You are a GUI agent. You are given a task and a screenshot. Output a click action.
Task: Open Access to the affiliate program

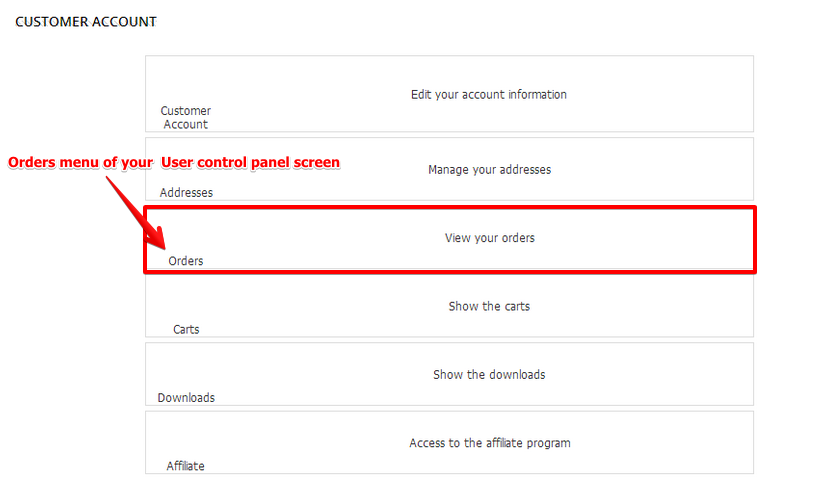[x=489, y=442]
